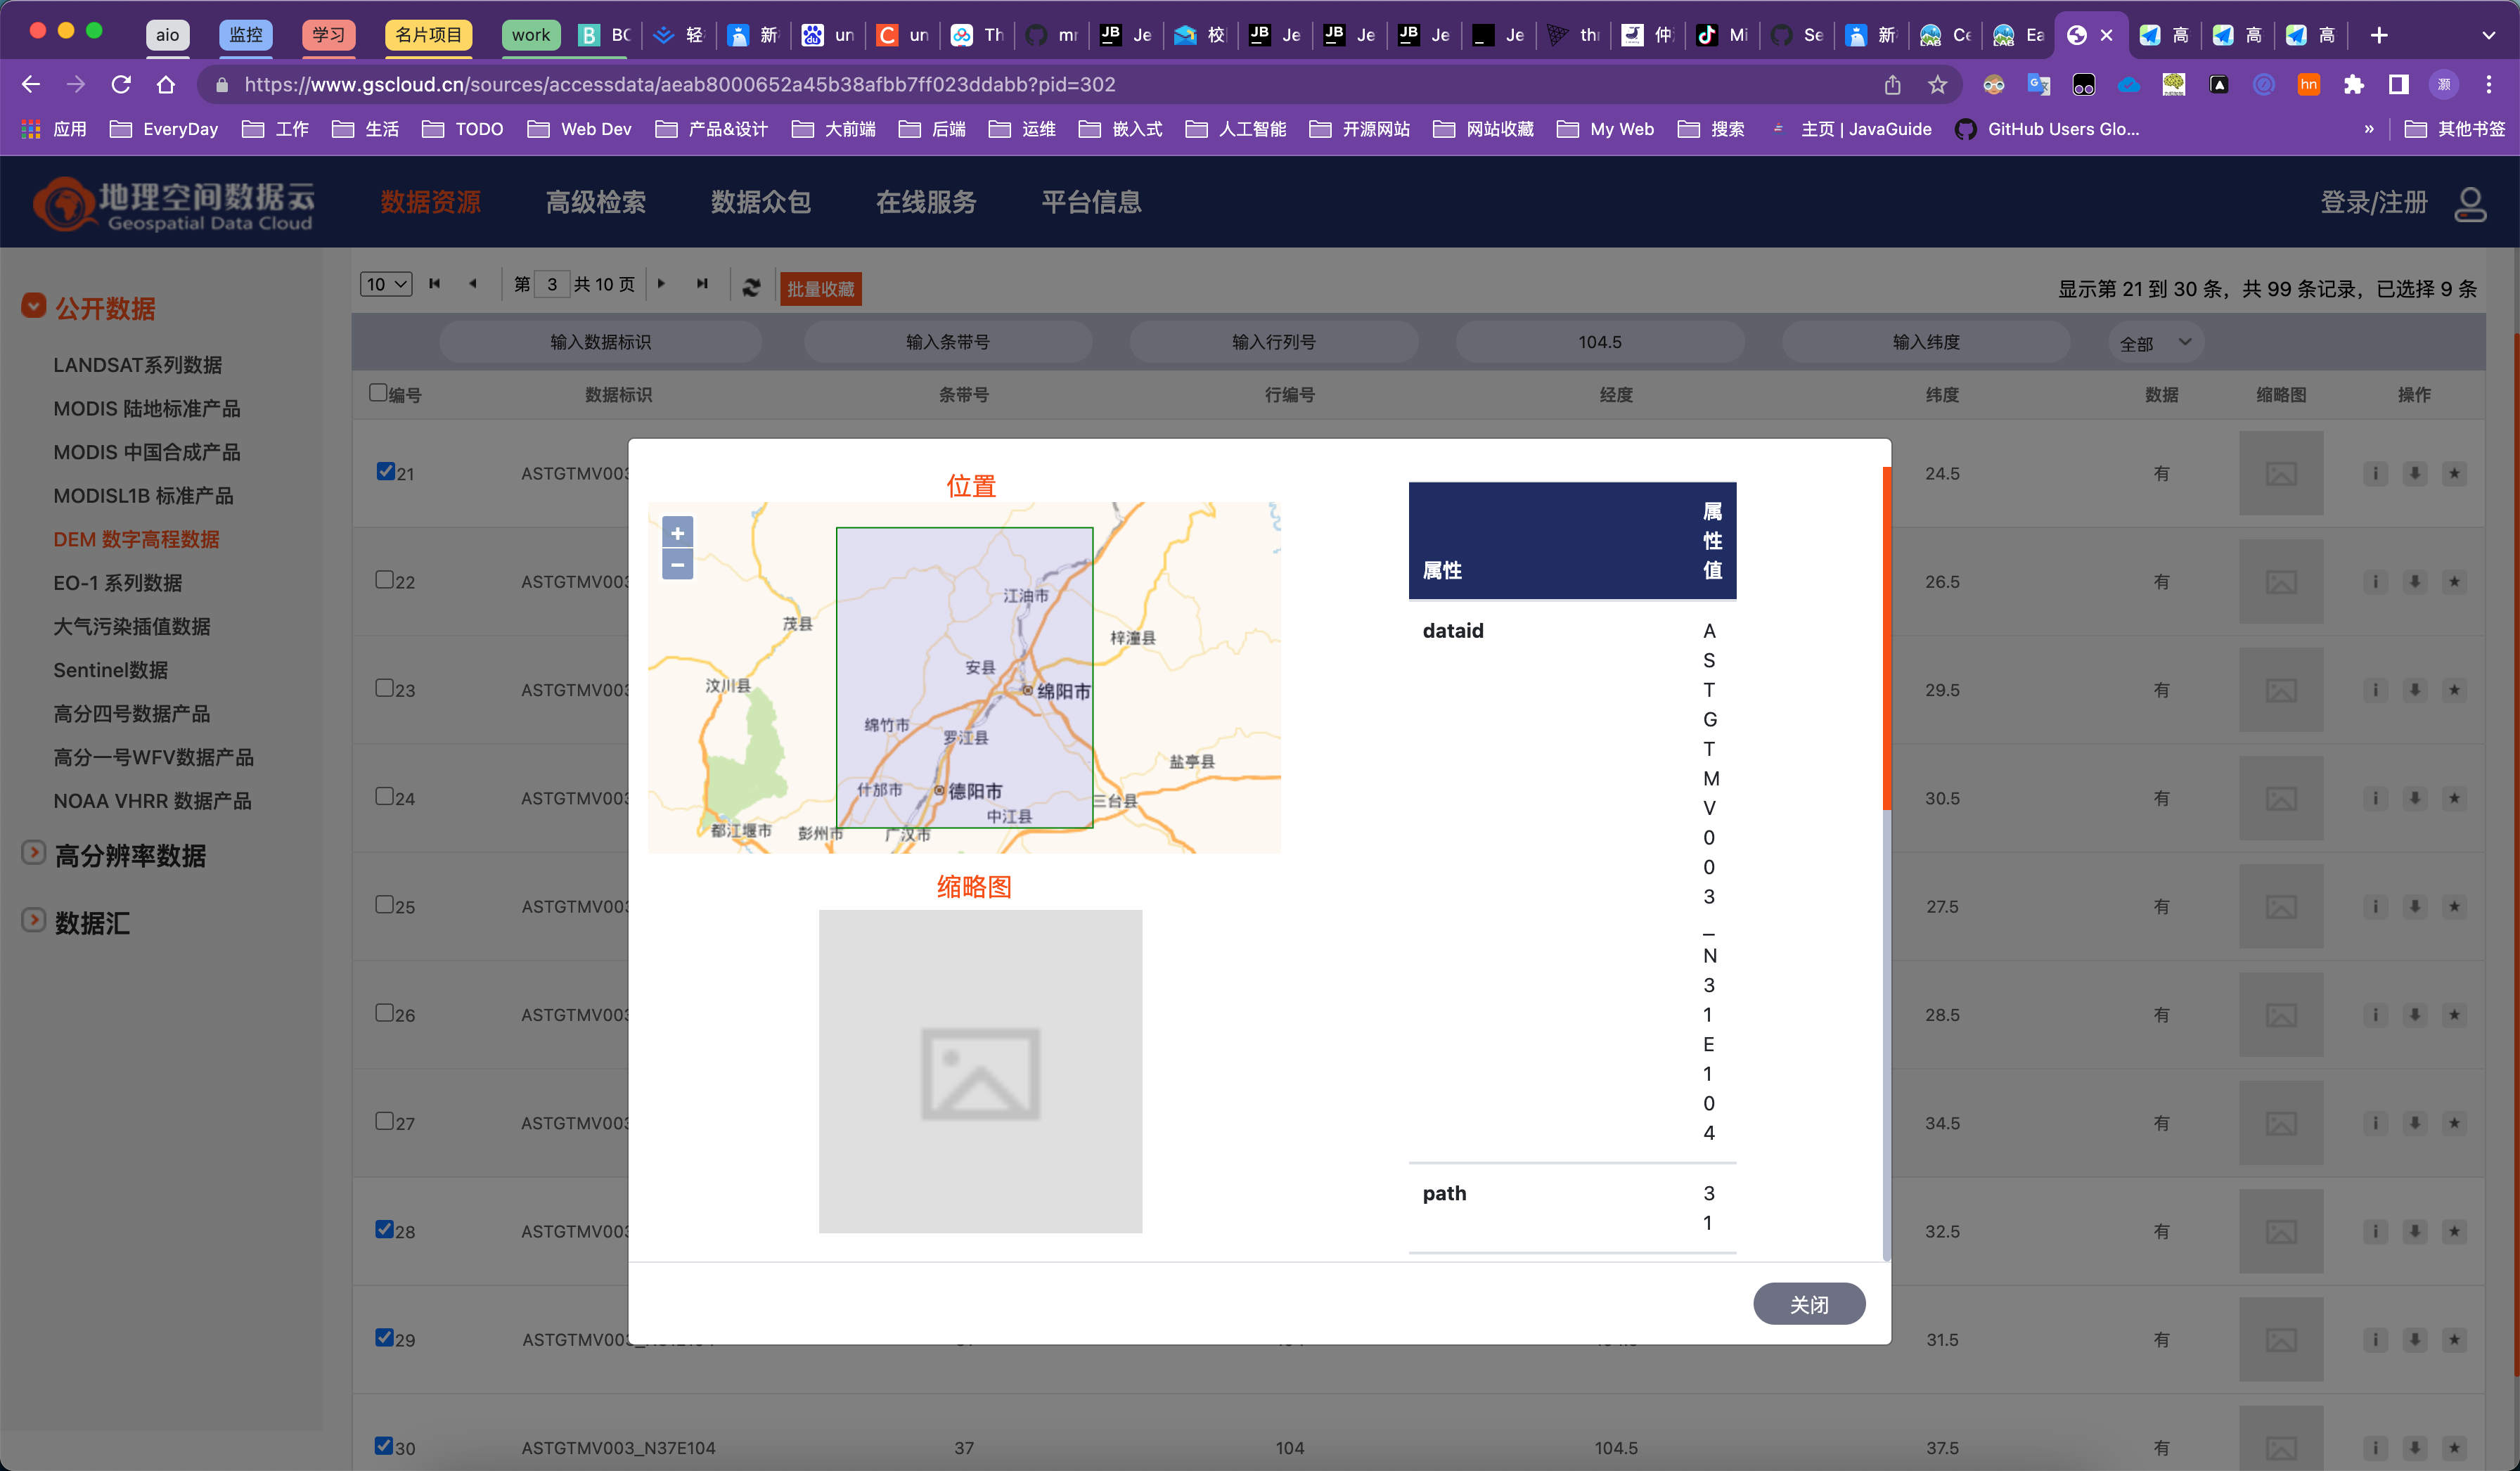This screenshot has width=2520, height=1471.
Task: Click the download icon for row 21
Action: [2414, 473]
